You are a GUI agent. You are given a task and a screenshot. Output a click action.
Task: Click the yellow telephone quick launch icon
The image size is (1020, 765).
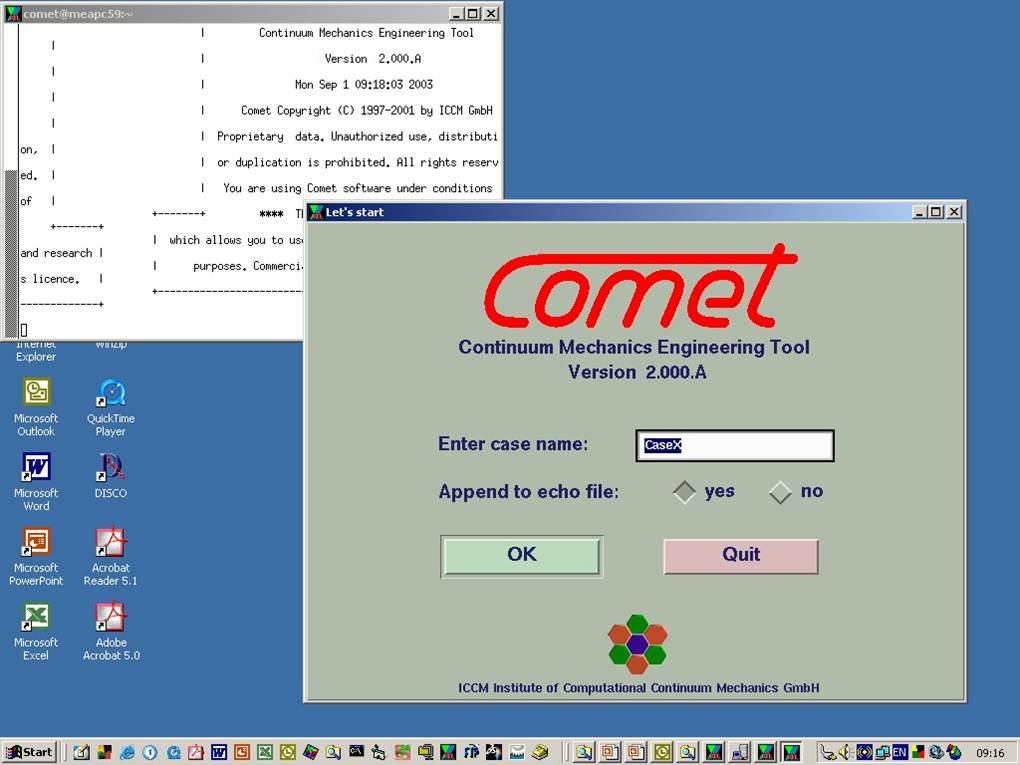point(539,753)
